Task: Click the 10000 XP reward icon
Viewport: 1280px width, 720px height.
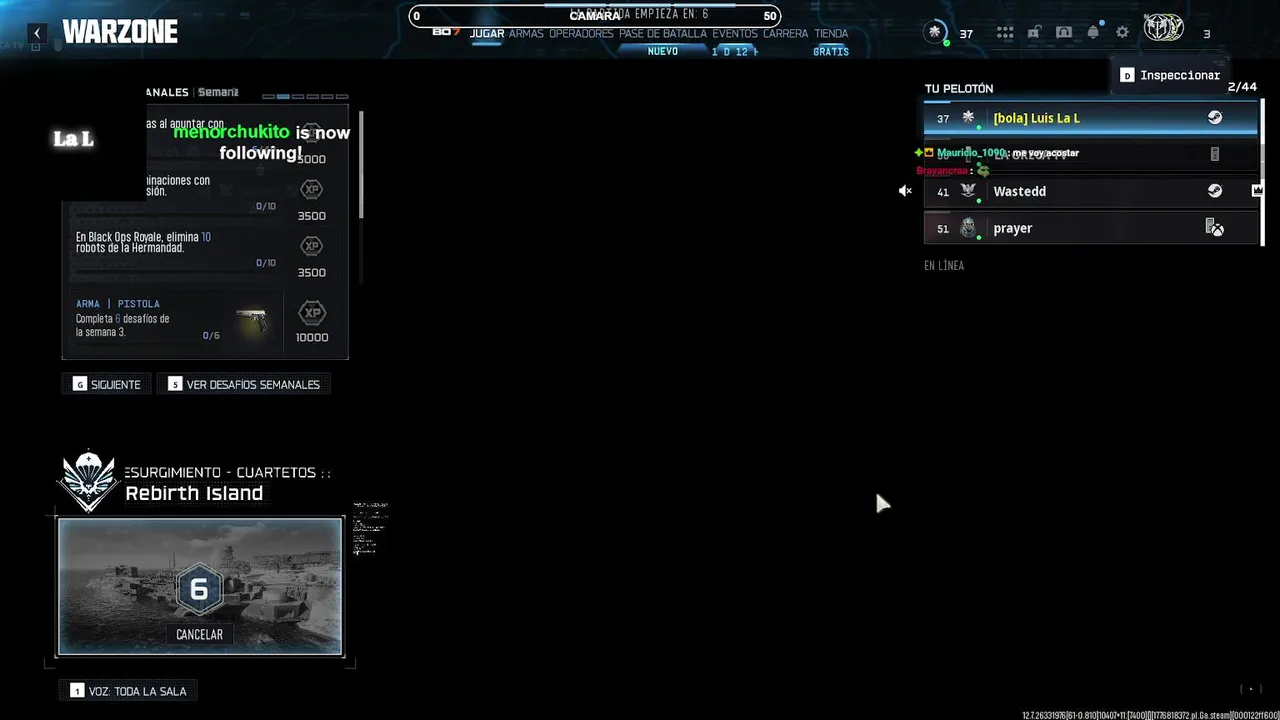Action: click(312, 313)
